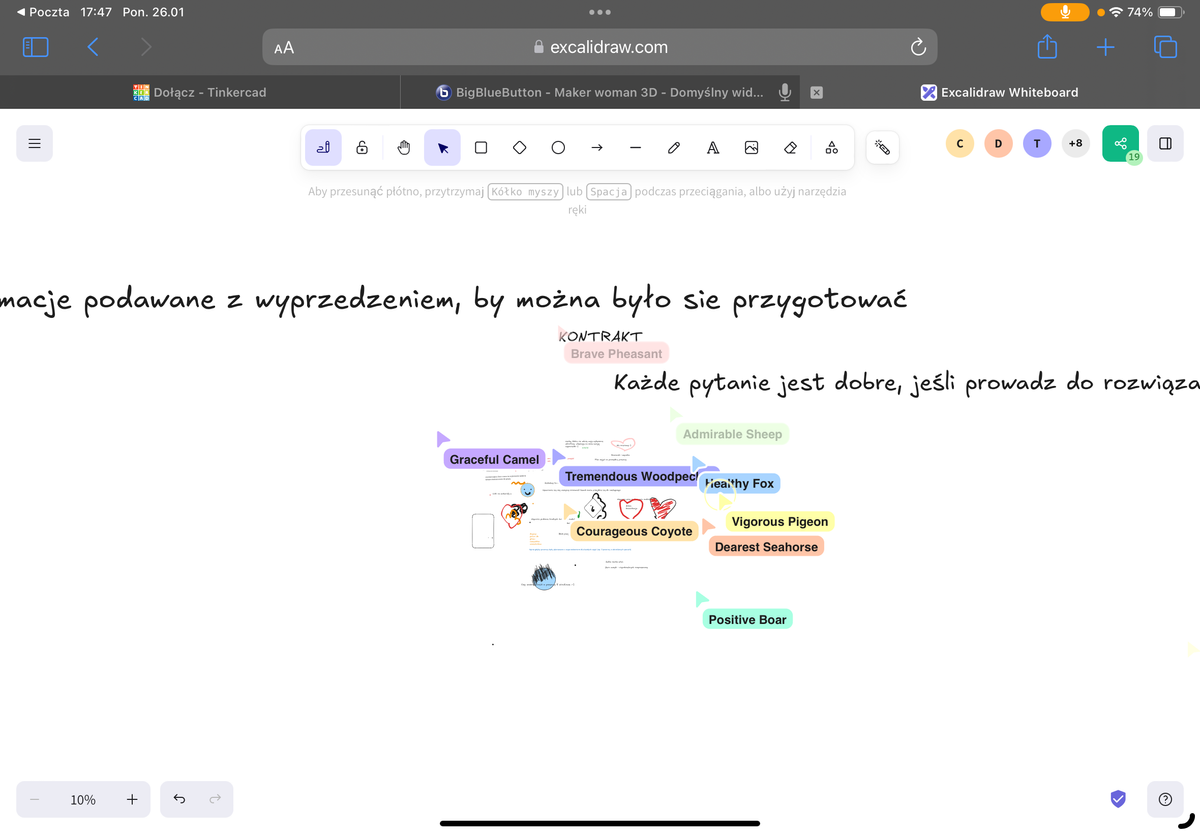1200x834 pixels.
Task: Expand the +8 more collaborators list
Action: [1075, 143]
